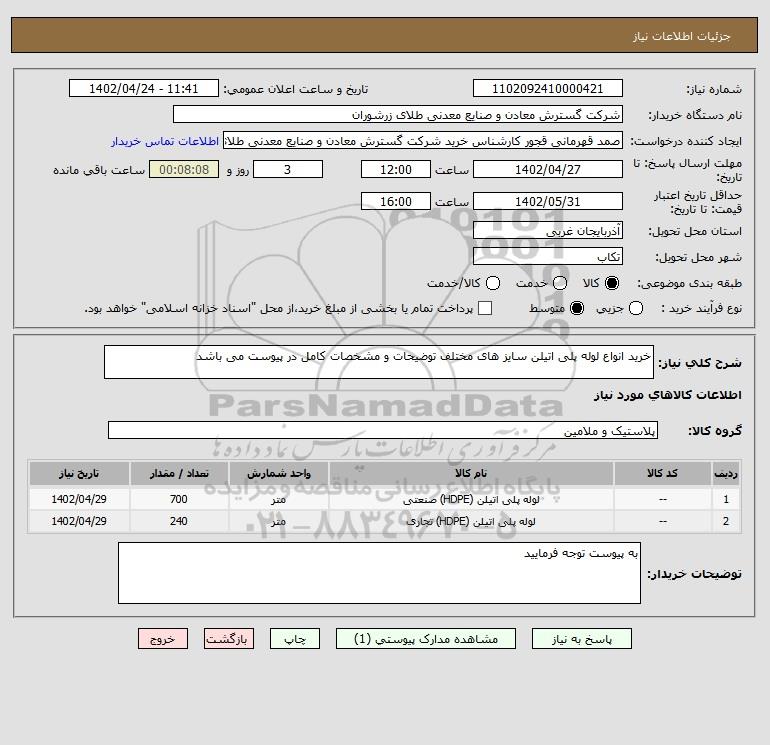Click the announcement date field 1402/04/24 - 11:41

point(144,89)
